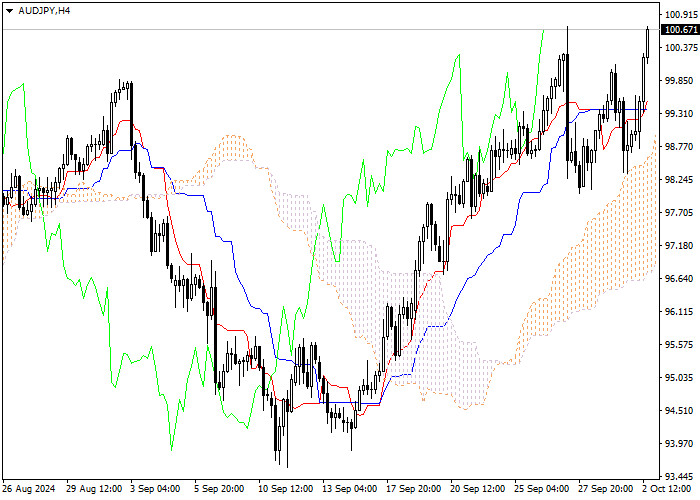
Task: Select the 98.770 price axis label
Action: (x=679, y=147)
